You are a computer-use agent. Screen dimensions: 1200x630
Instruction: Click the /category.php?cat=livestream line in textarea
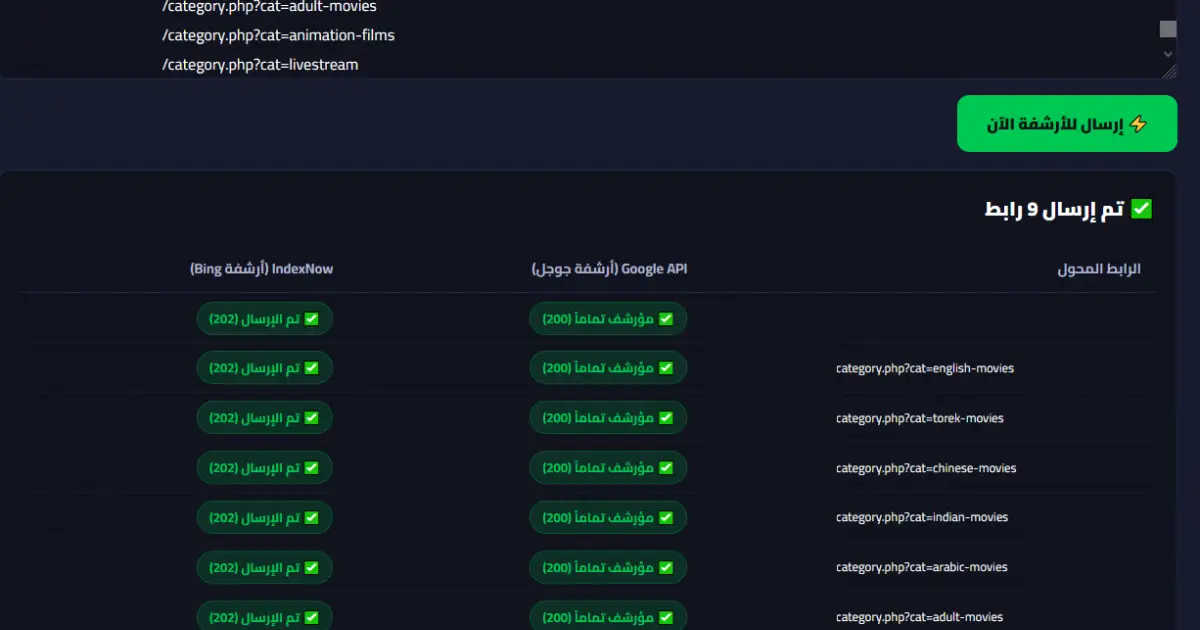pos(260,65)
